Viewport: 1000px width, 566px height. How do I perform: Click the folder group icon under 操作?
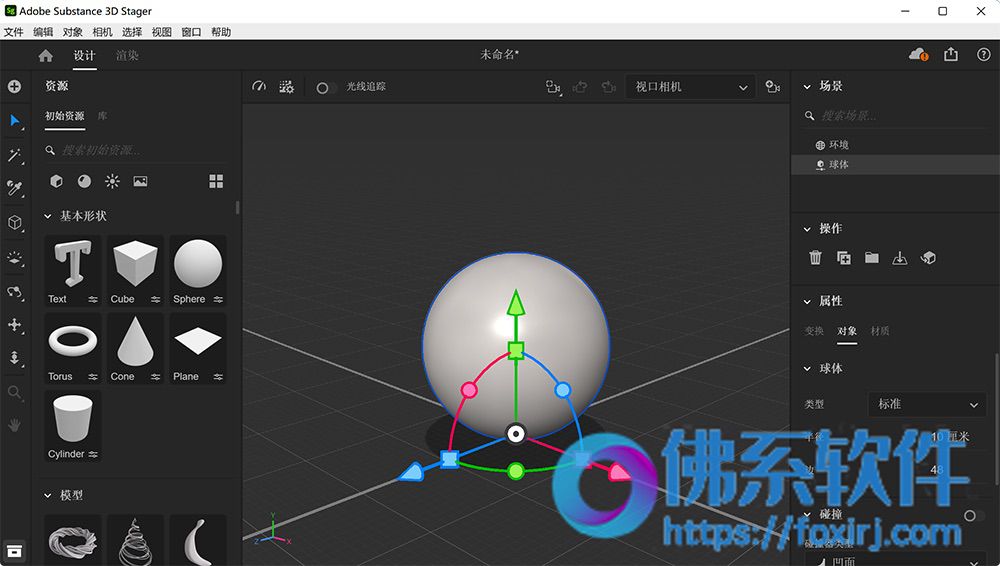coord(872,258)
